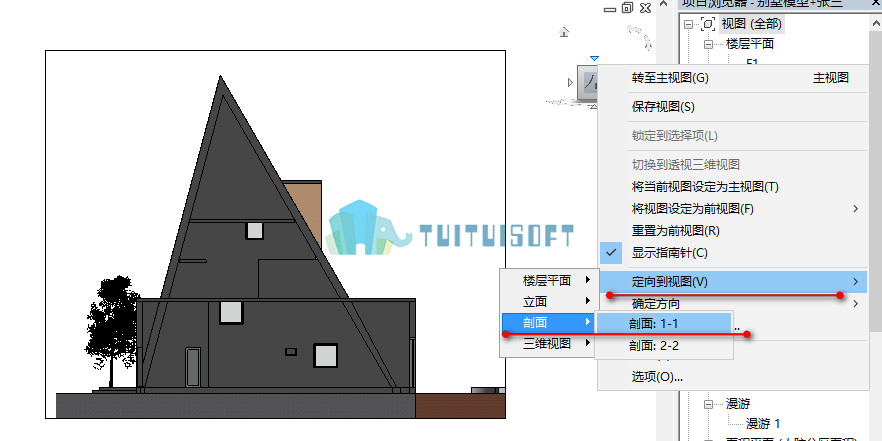Select 剖面: 1-1 section view
This screenshot has height=441, width=882.
[x=664, y=323]
